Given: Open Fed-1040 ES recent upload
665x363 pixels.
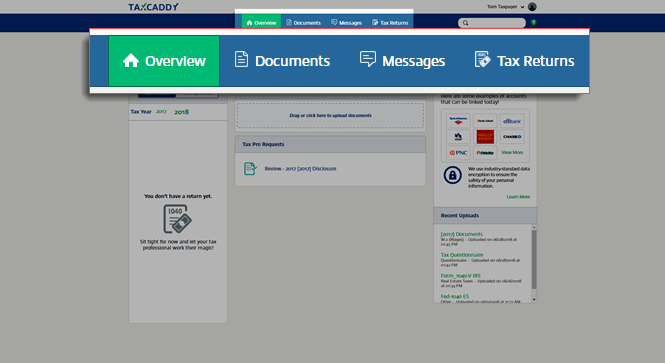Looking at the screenshot, I should [455, 296].
